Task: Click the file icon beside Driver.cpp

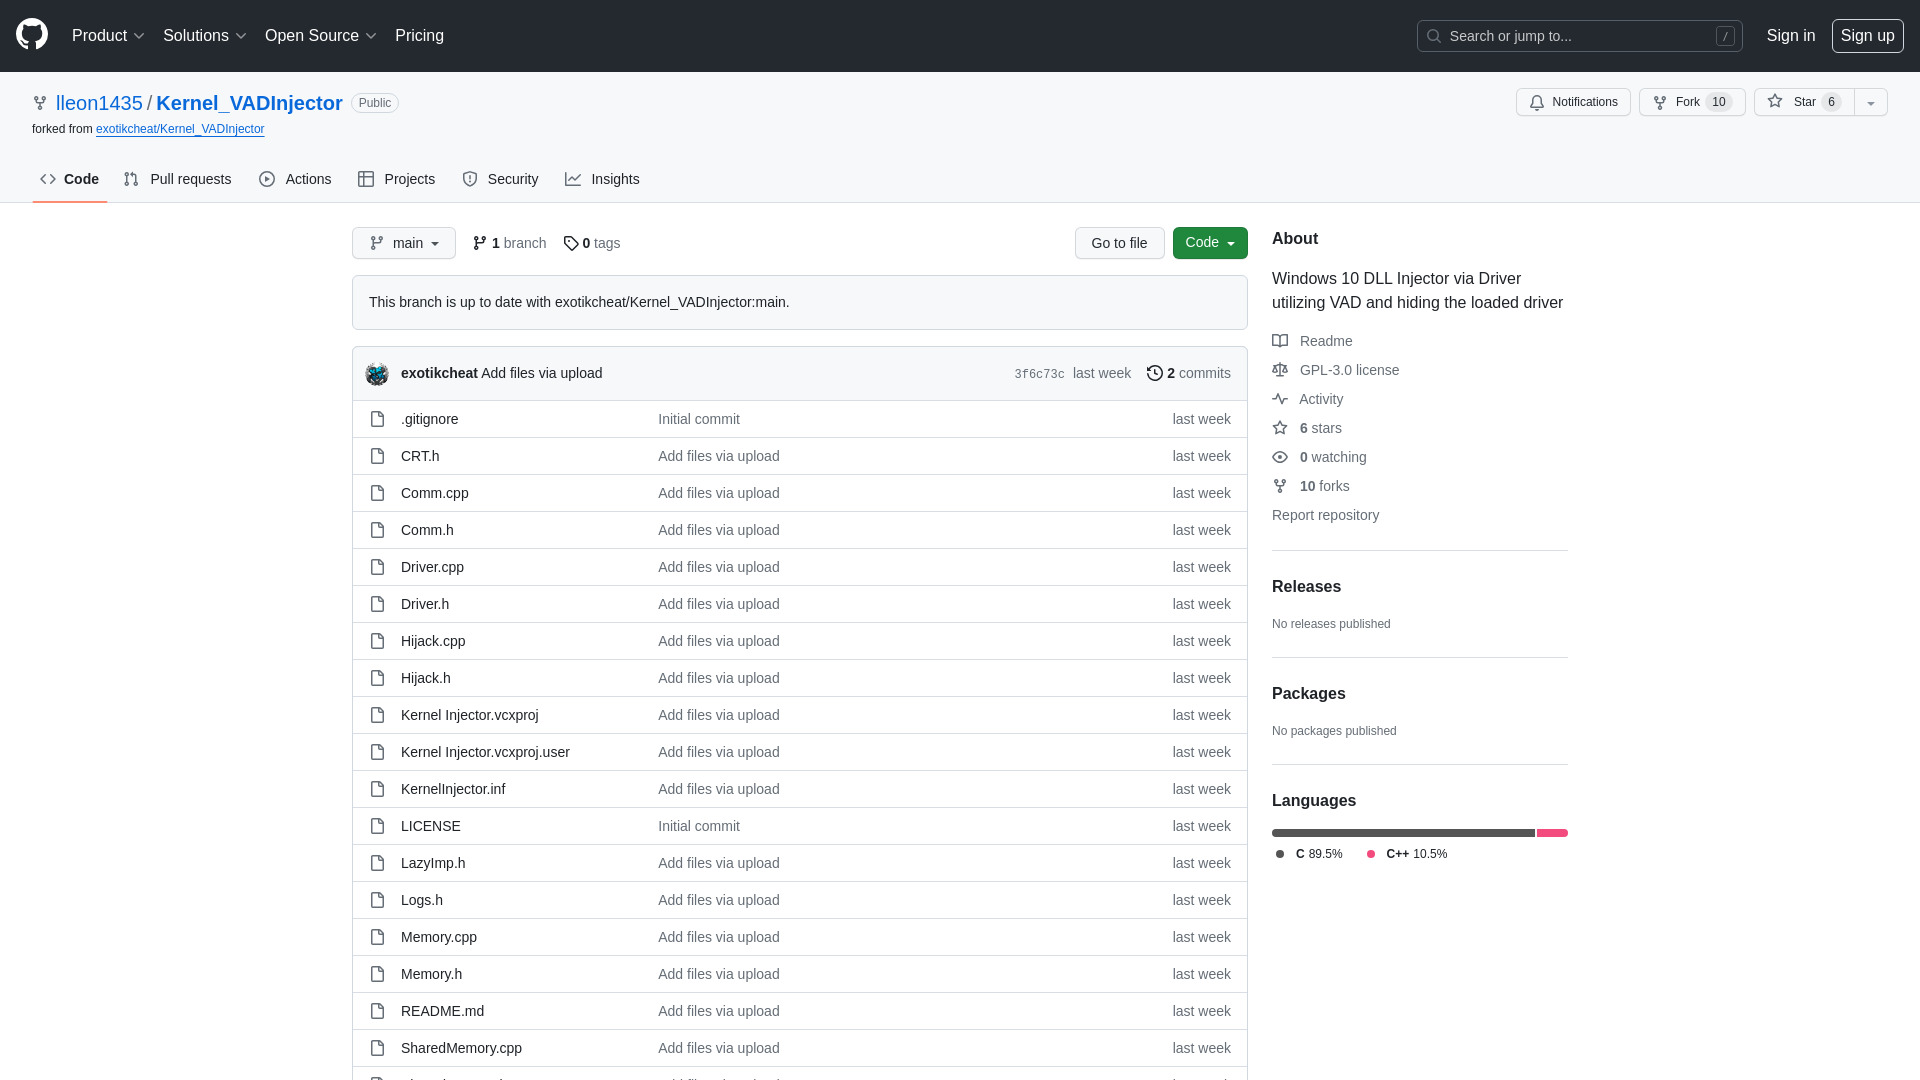Action: click(x=377, y=567)
